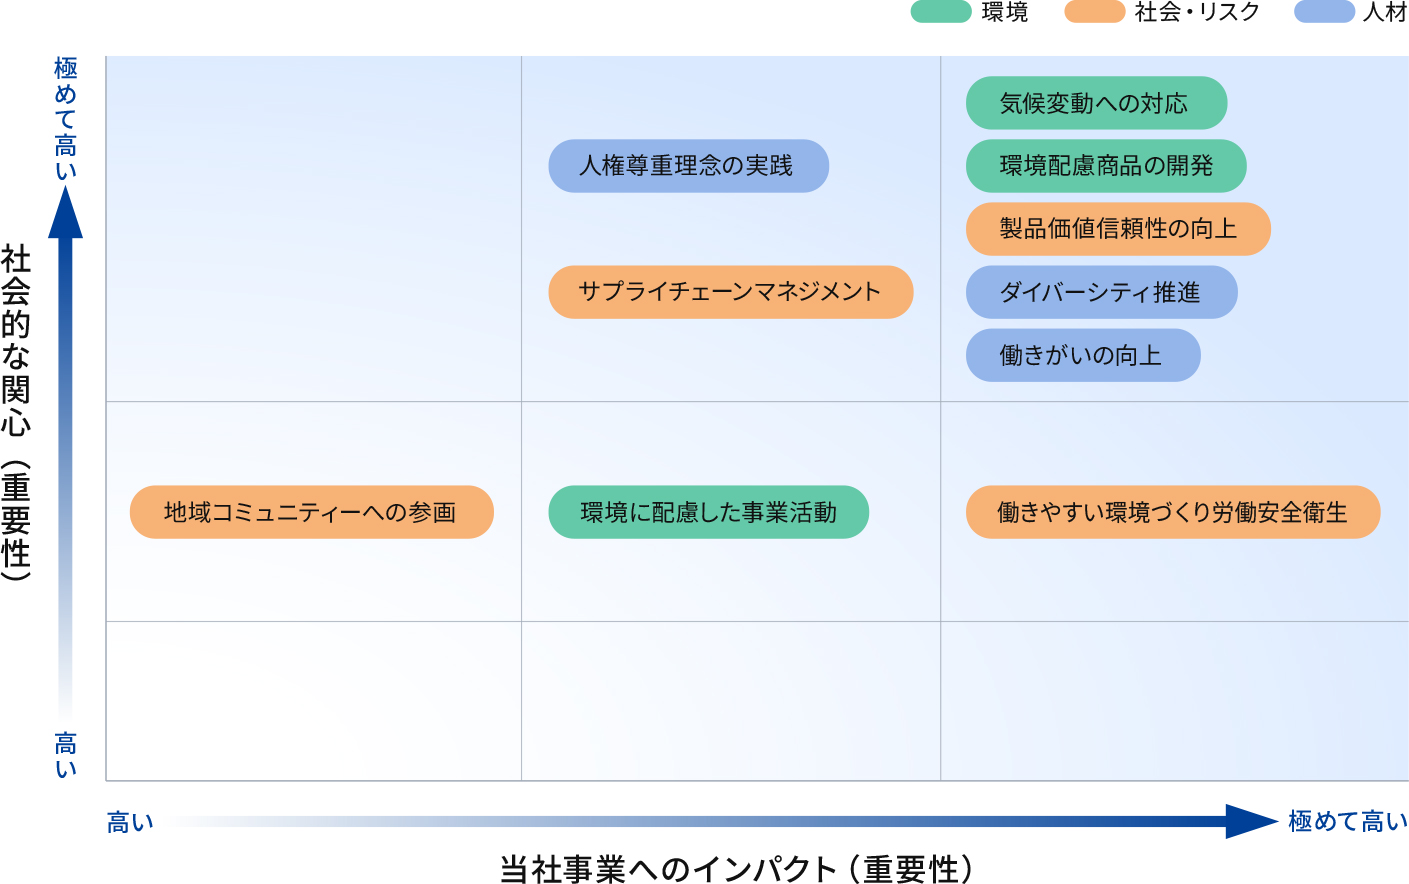Click the blue 人材 legend swatch
This screenshot has width=1409, height=884.
1323,12
